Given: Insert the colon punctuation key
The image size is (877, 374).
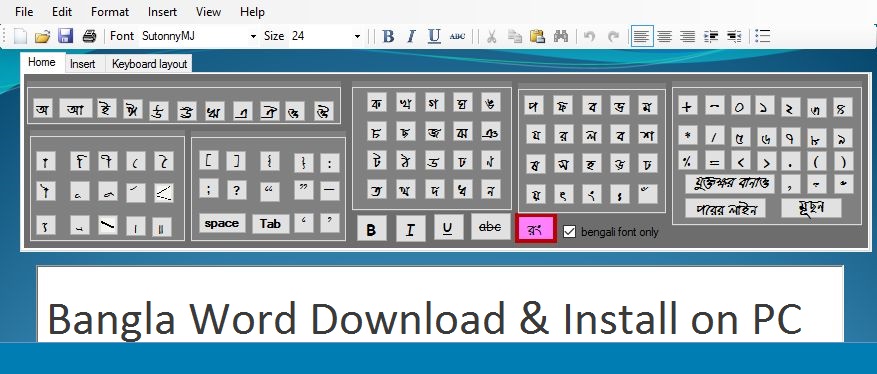Looking at the screenshot, I should pos(329,164).
